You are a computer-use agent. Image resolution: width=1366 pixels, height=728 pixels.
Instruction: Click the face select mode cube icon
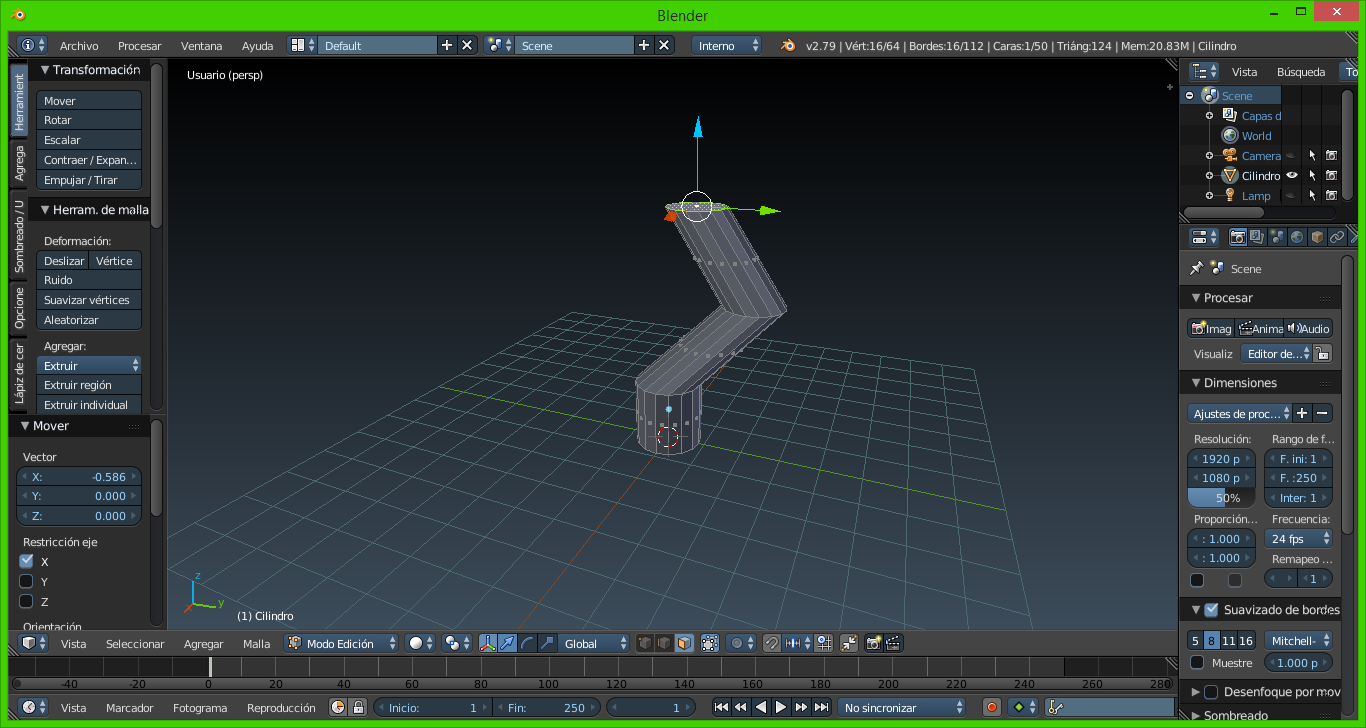click(684, 644)
